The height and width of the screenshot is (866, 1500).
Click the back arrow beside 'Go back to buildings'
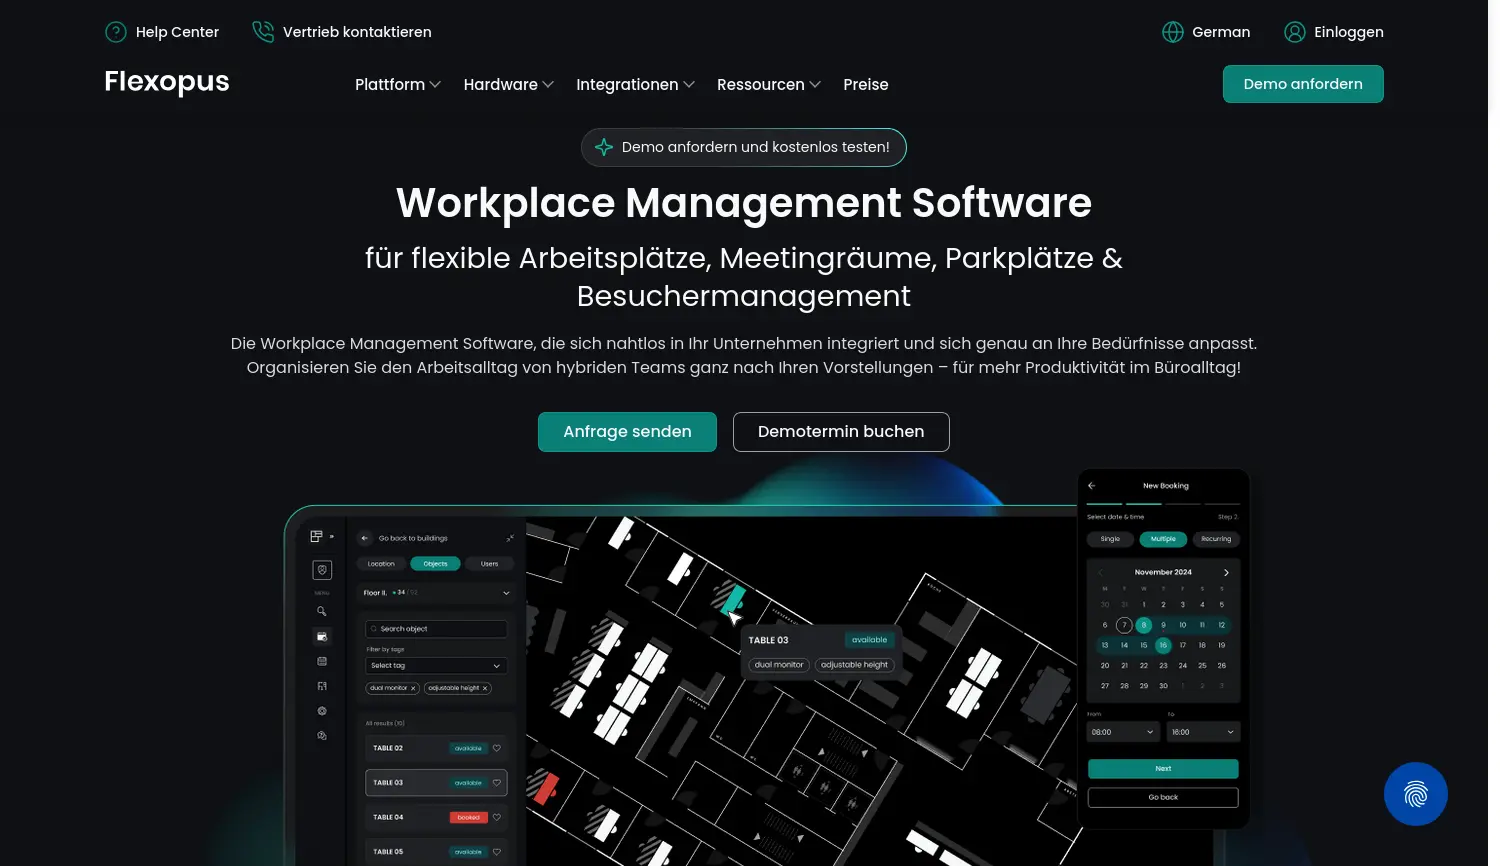point(365,538)
